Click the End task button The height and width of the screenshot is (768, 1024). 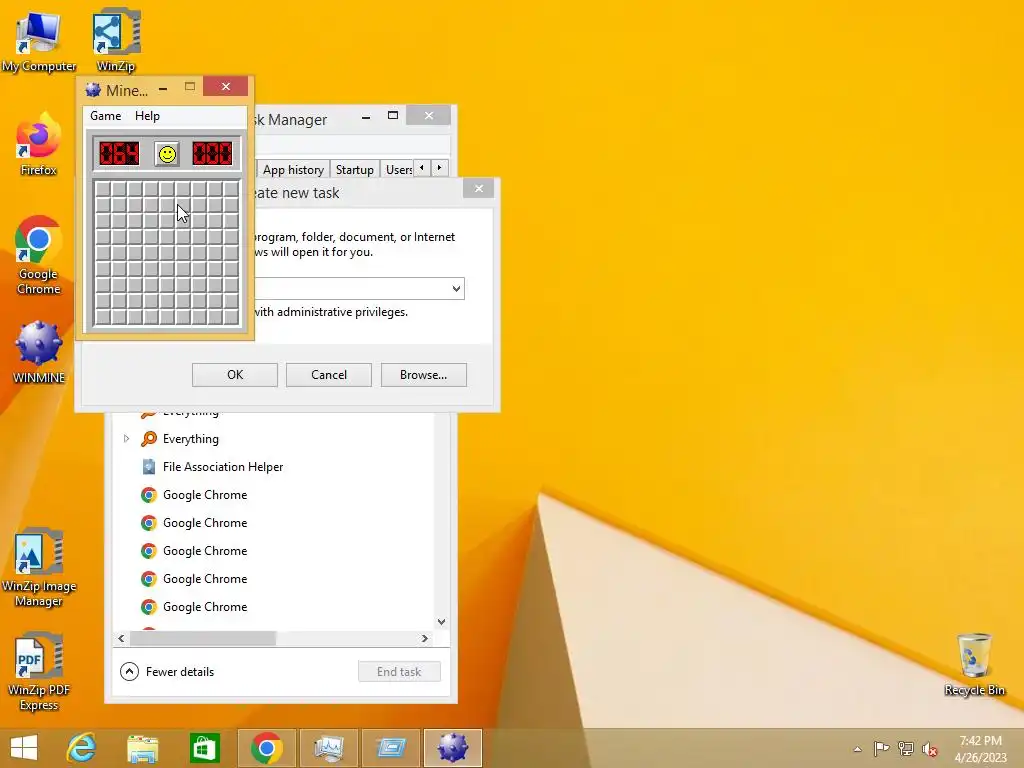[x=399, y=671]
